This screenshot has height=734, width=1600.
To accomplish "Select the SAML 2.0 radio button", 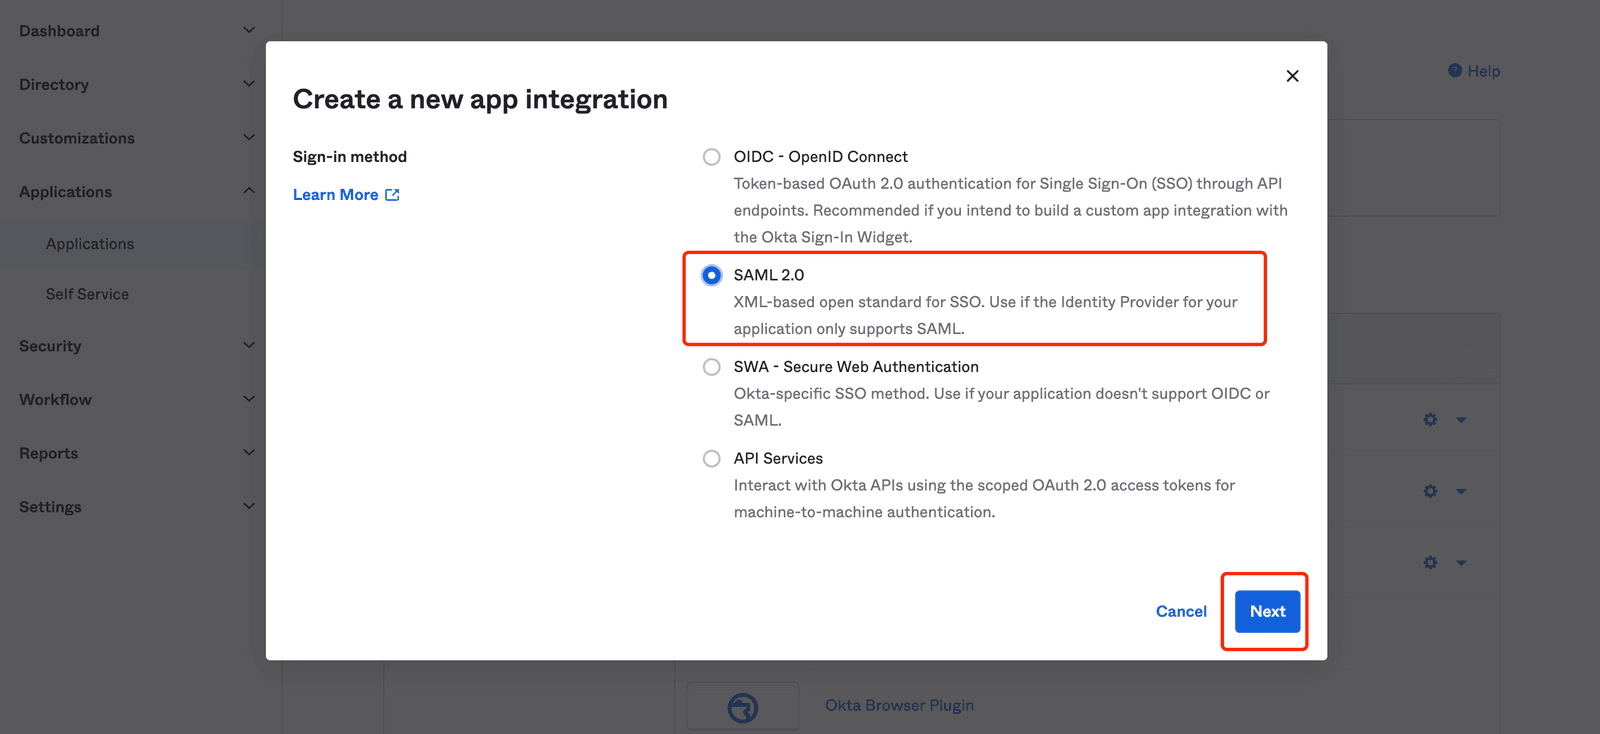I will [711, 275].
